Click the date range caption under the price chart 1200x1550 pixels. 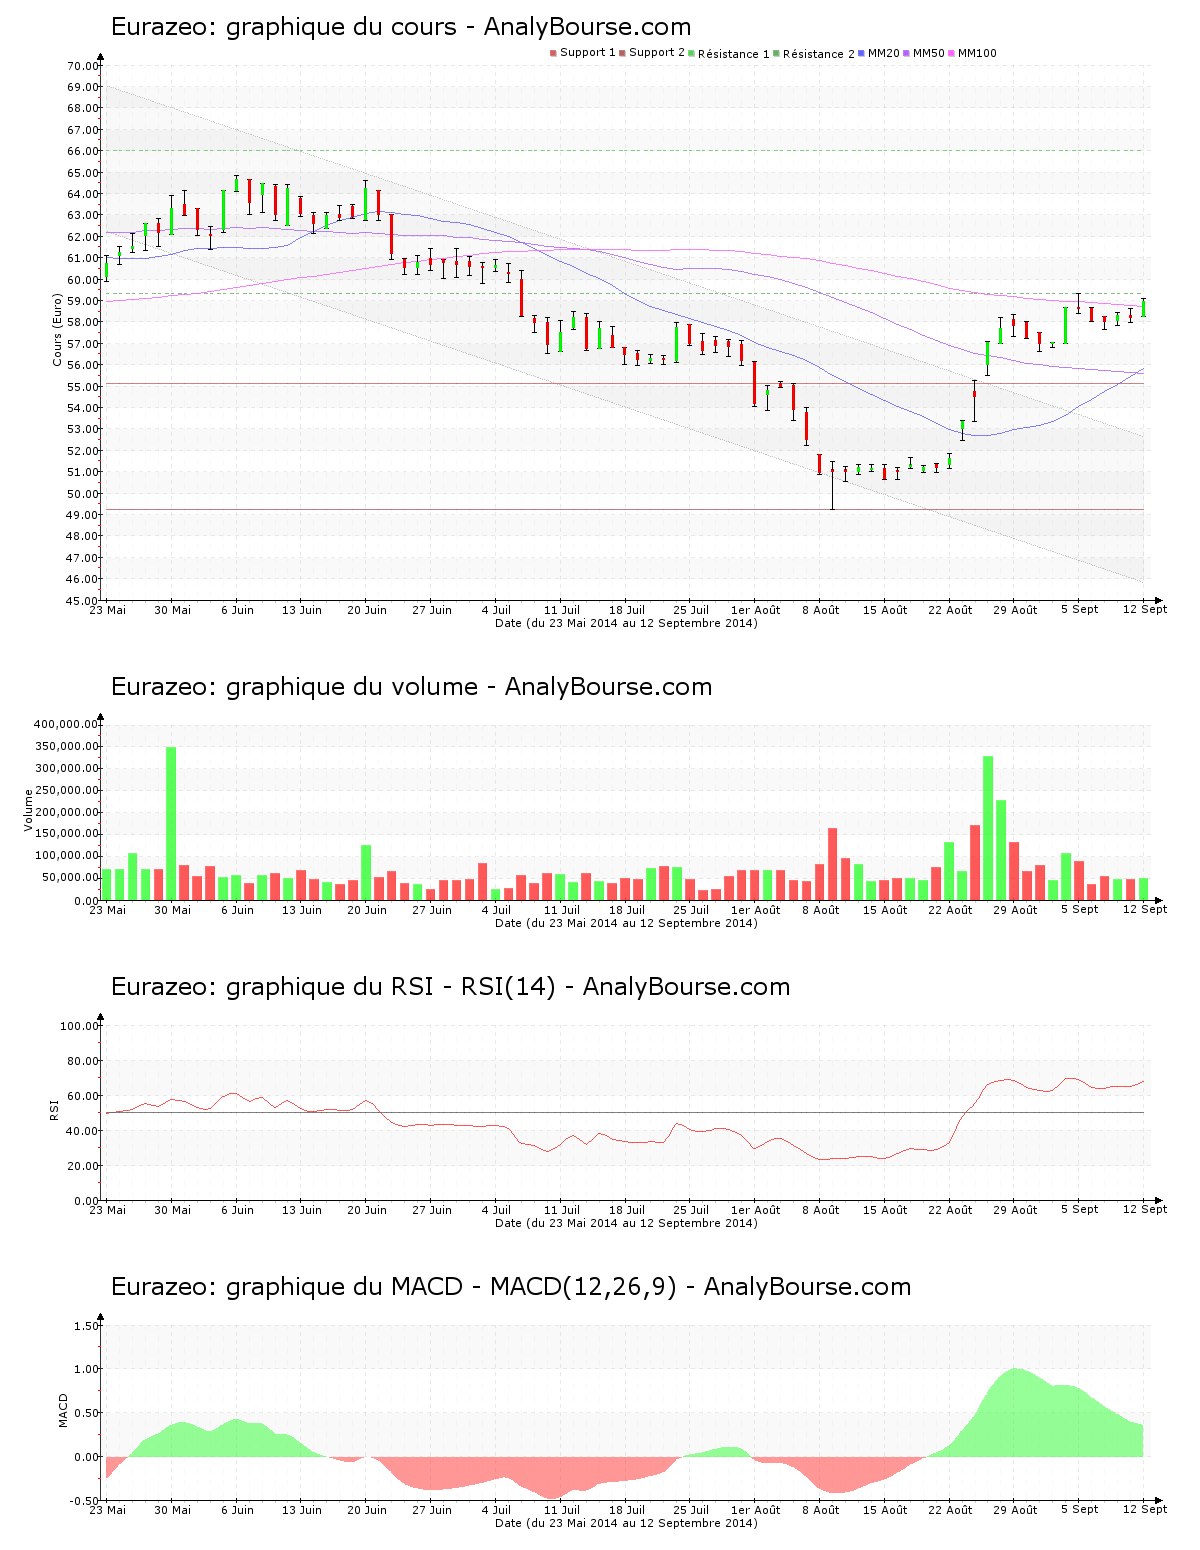click(626, 623)
